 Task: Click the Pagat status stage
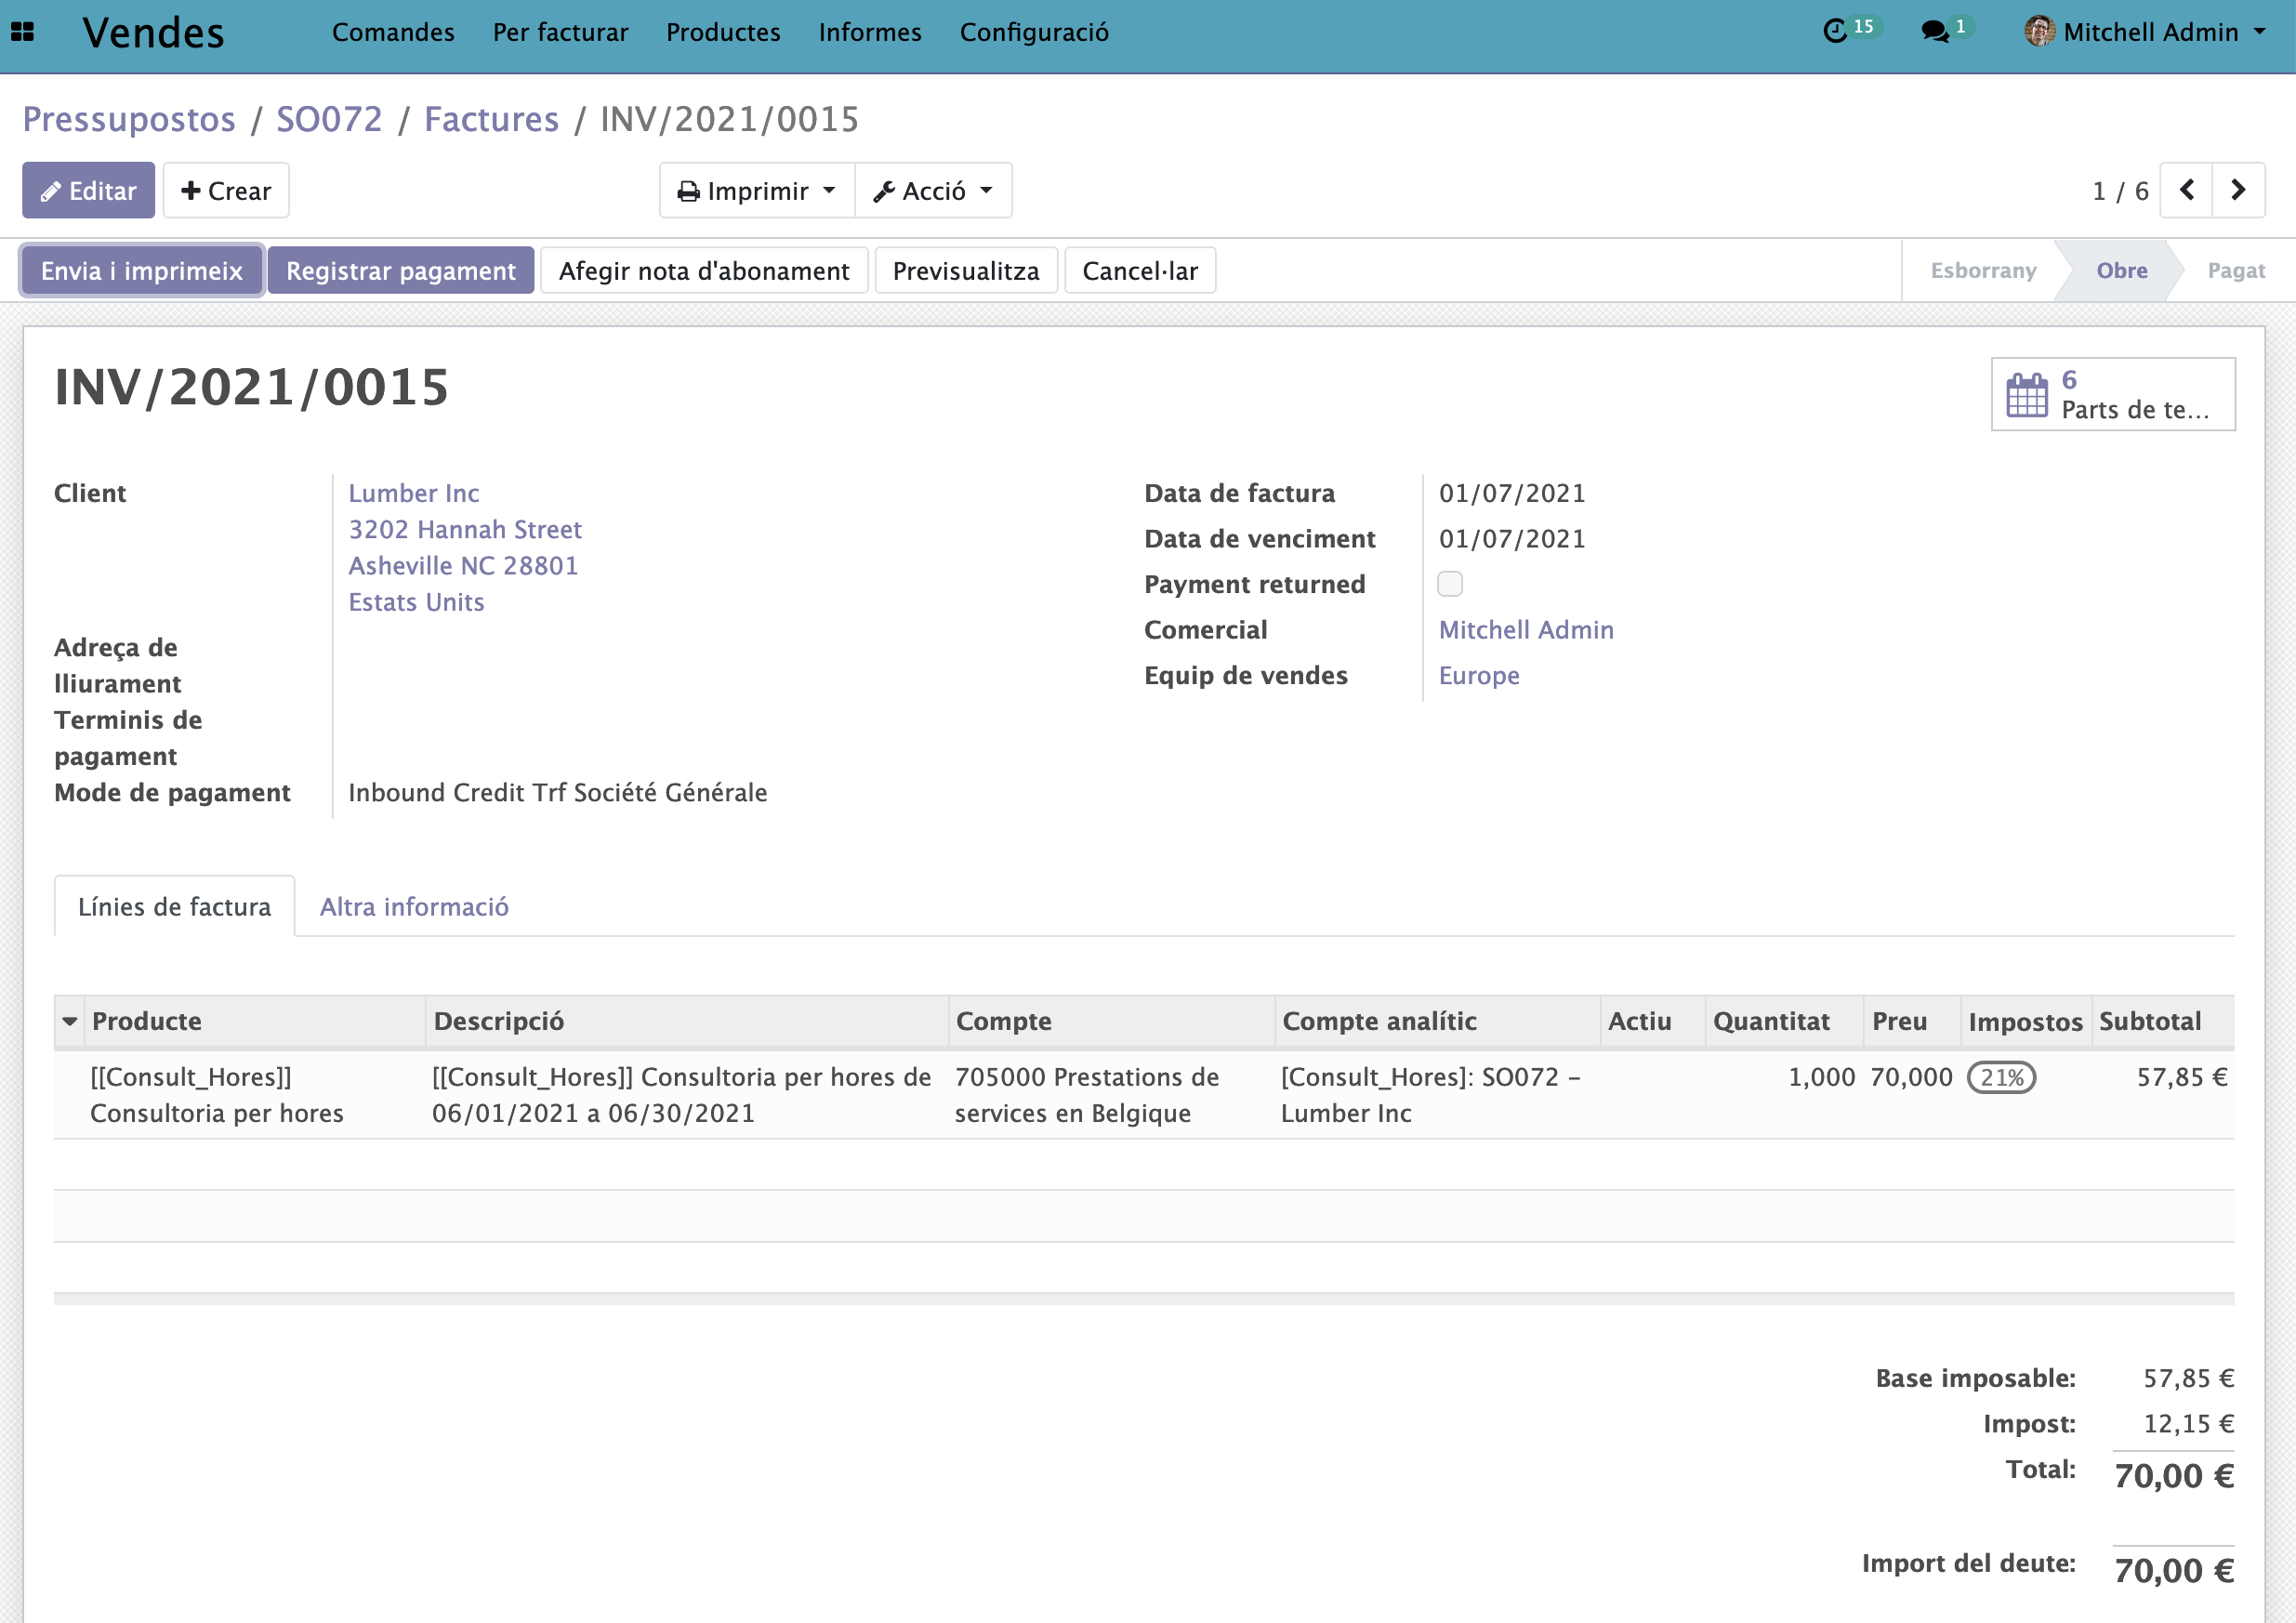[x=2237, y=271]
